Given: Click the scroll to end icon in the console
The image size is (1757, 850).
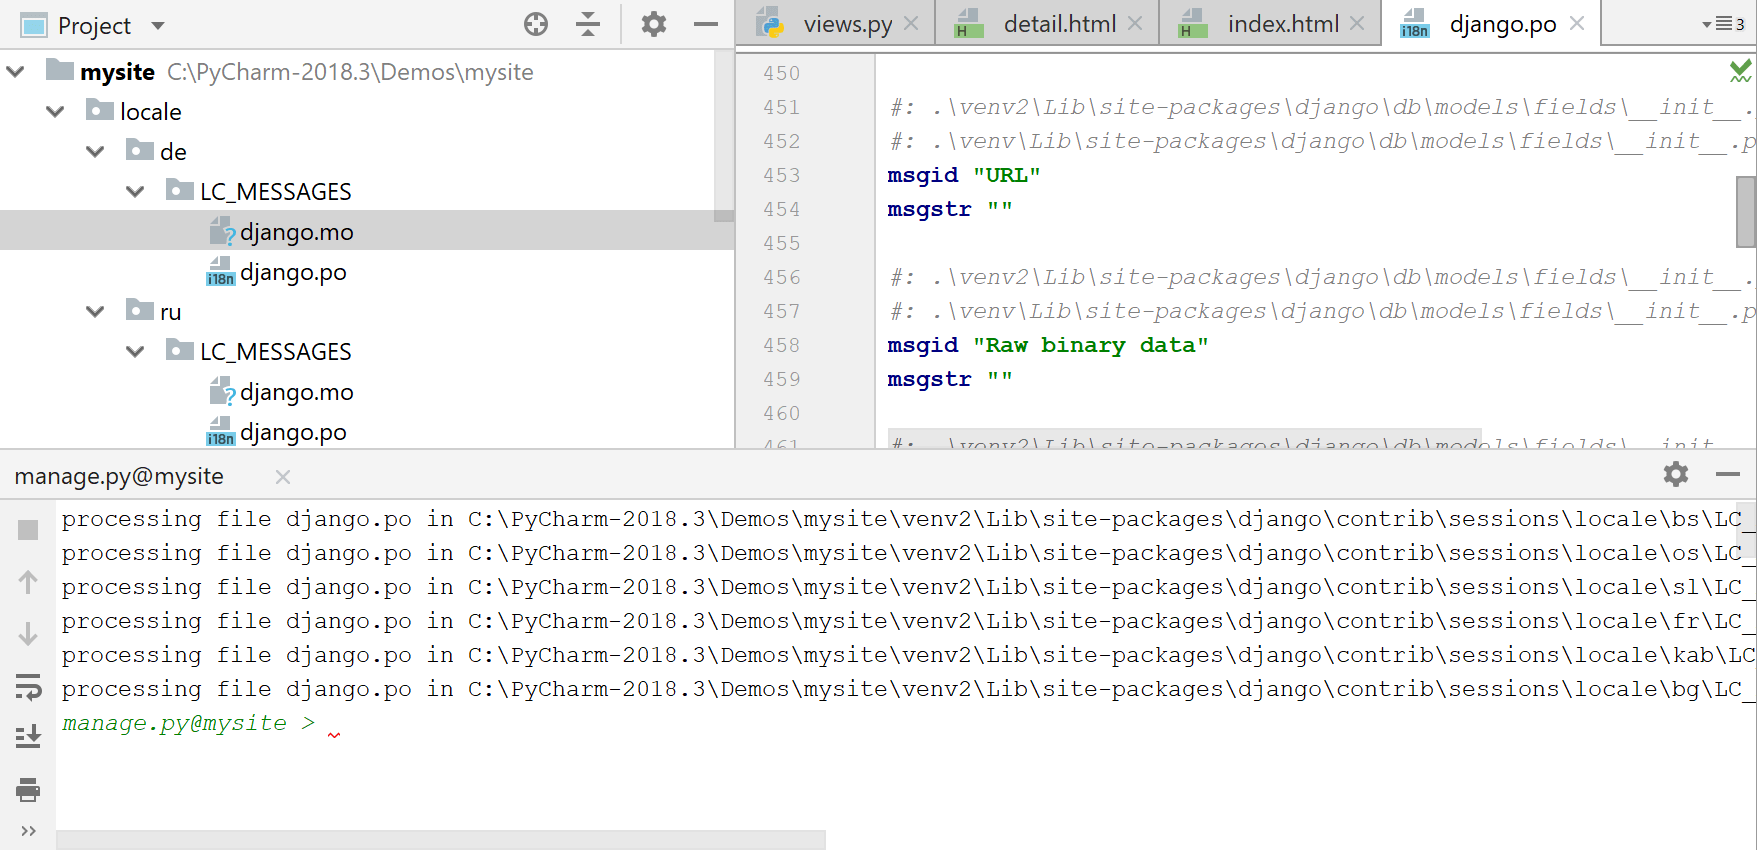Looking at the screenshot, I should (28, 737).
